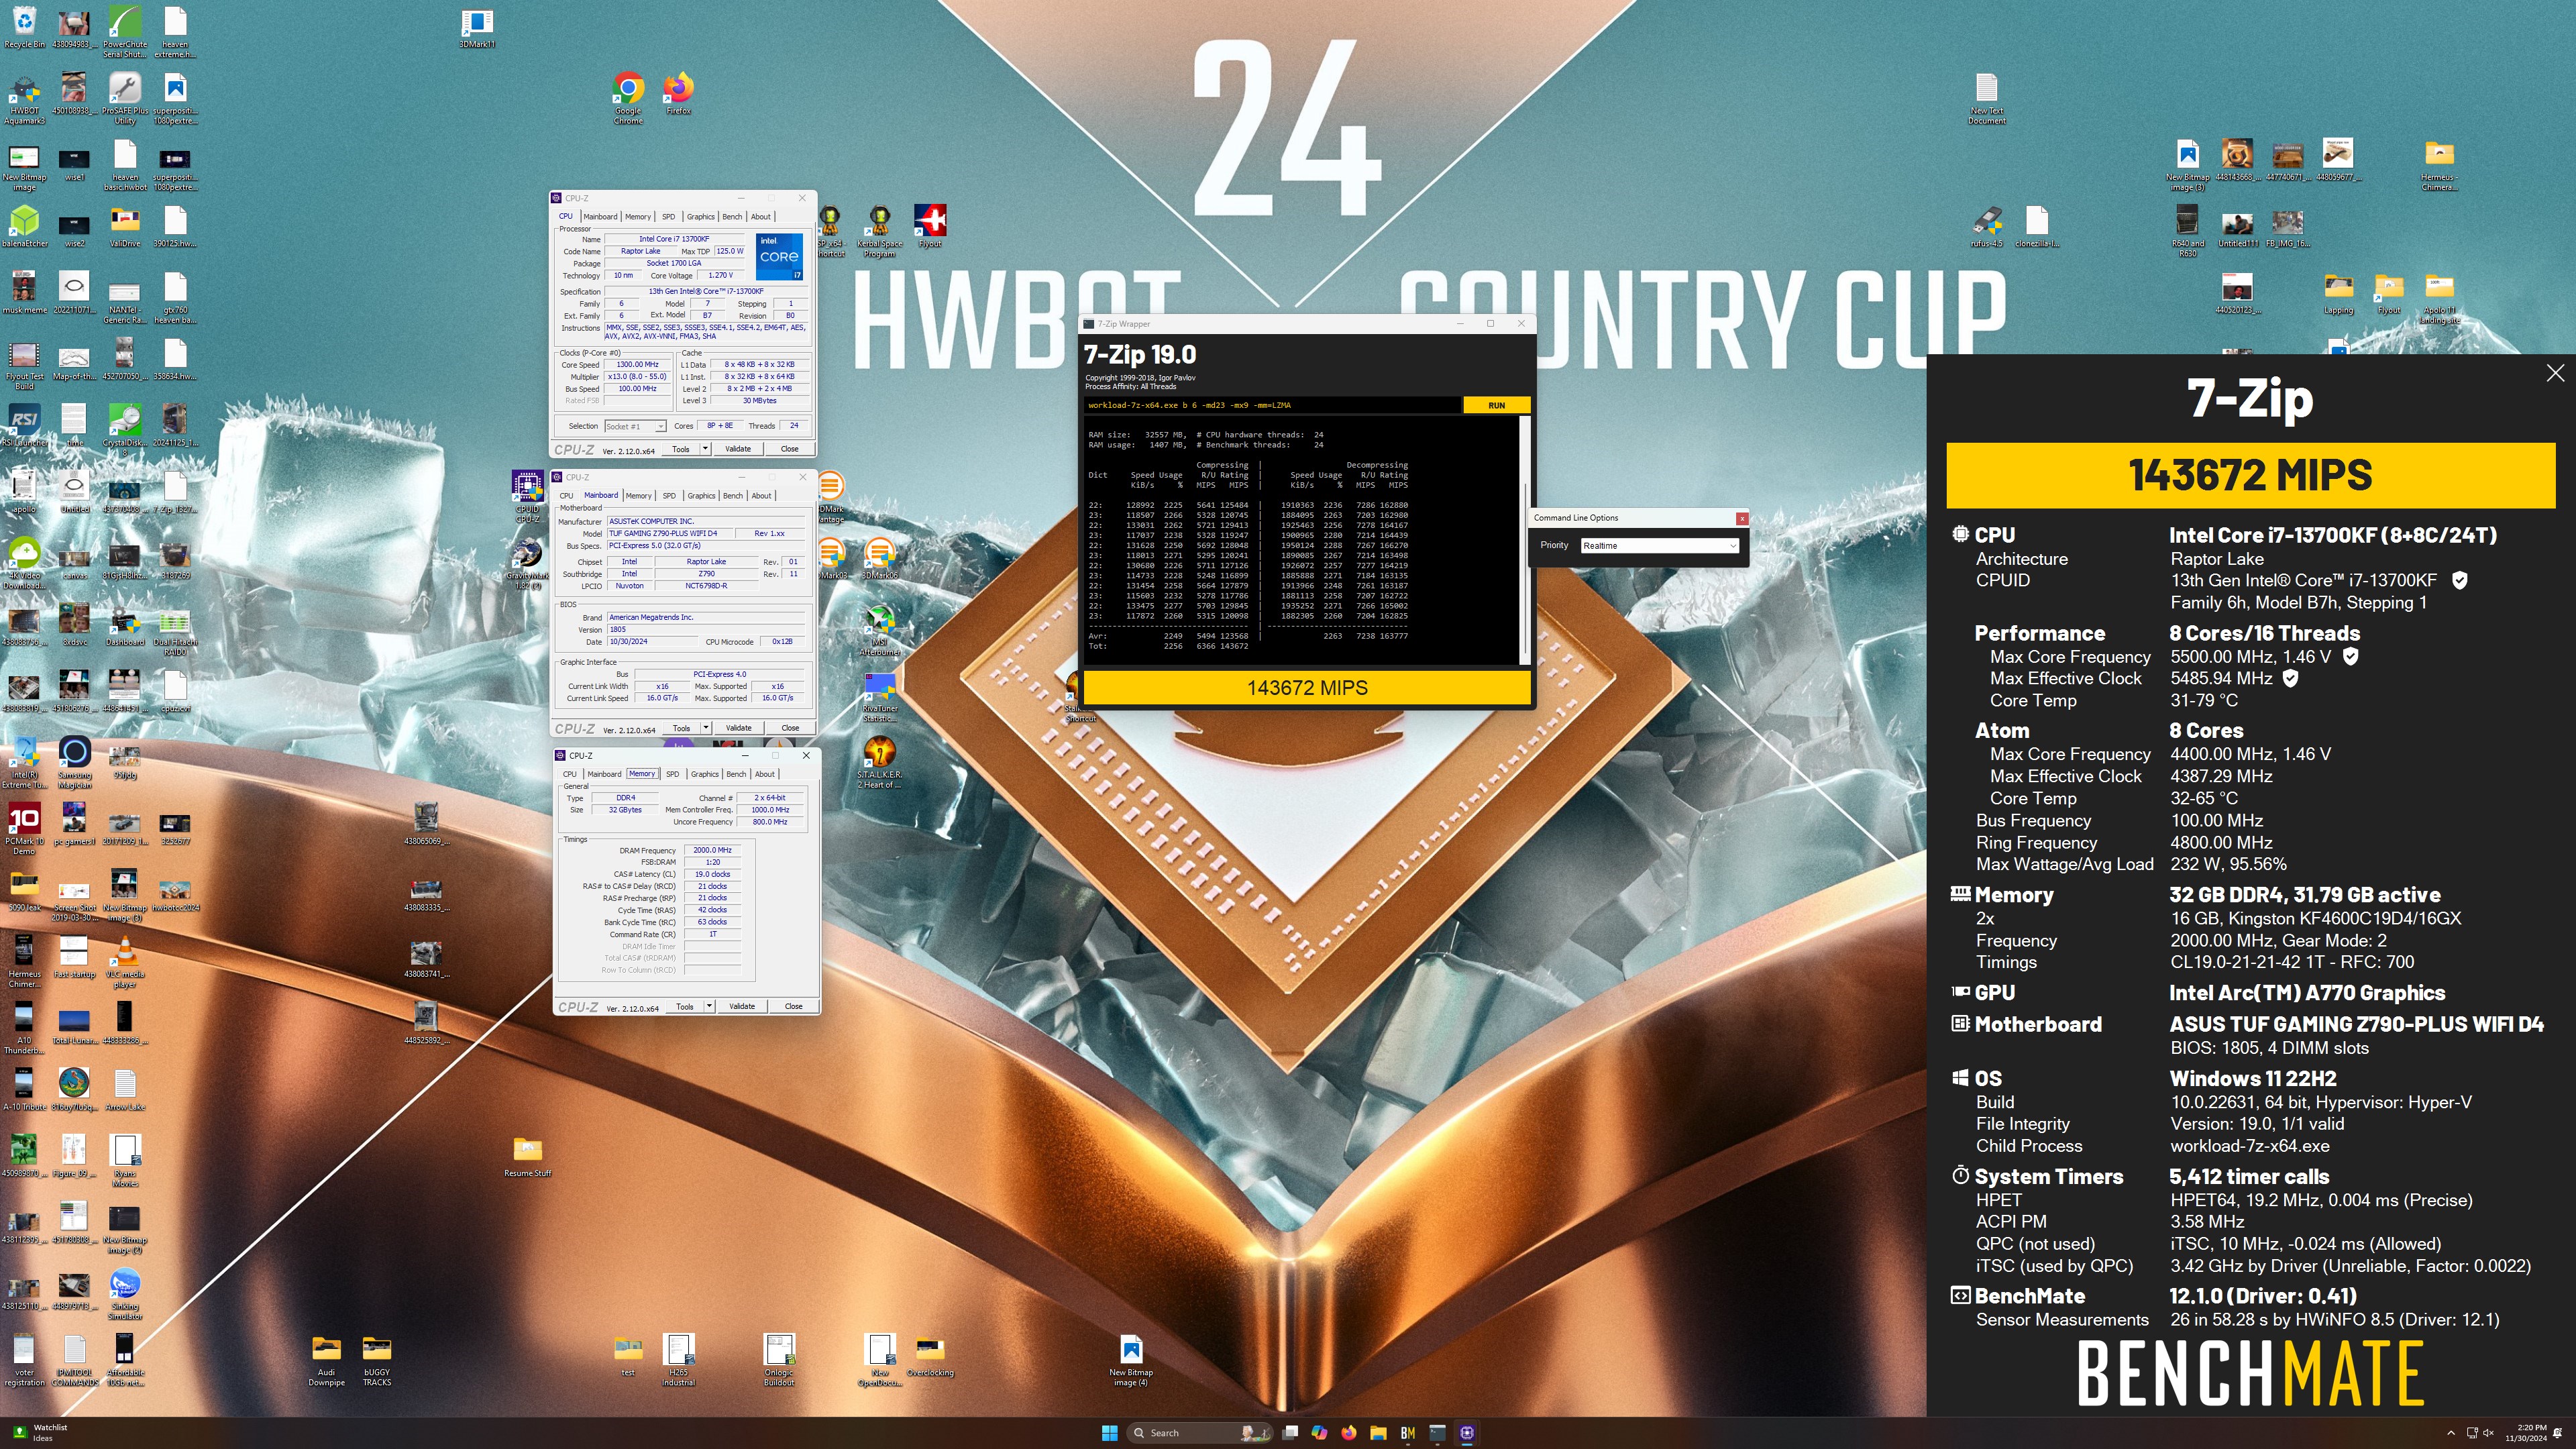2576x1449 pixels.
Task: Launch S.T.A.L.K.E.R. 2 Heart of Chornobyl shortcut
Action: click(x=879, y=762)
